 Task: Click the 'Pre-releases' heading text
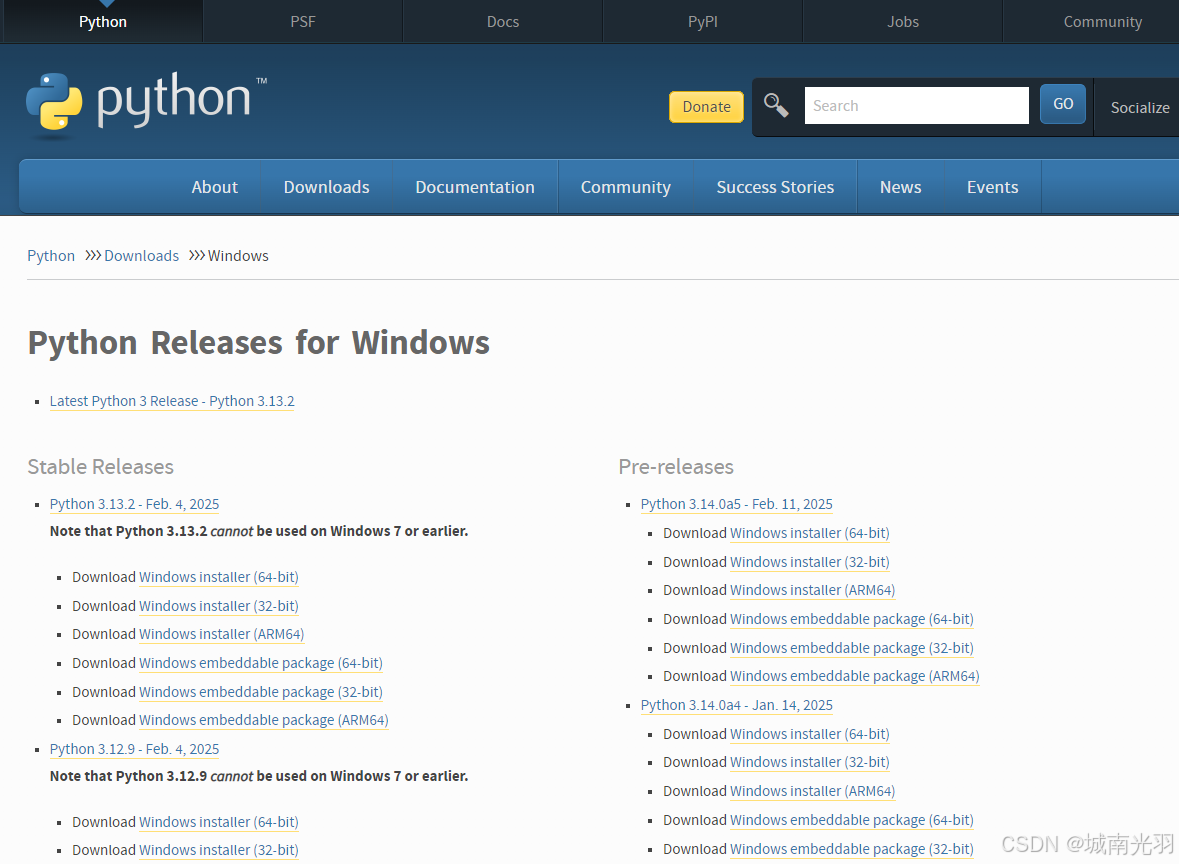coord(676,467)
